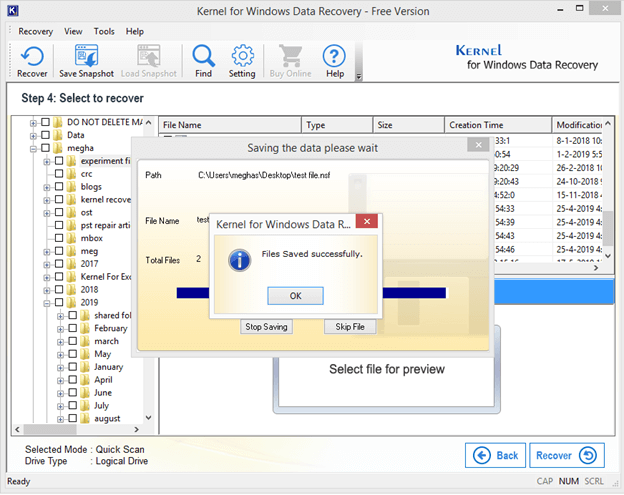
Task: Expand the Data tree node
Action: (33, 136)
